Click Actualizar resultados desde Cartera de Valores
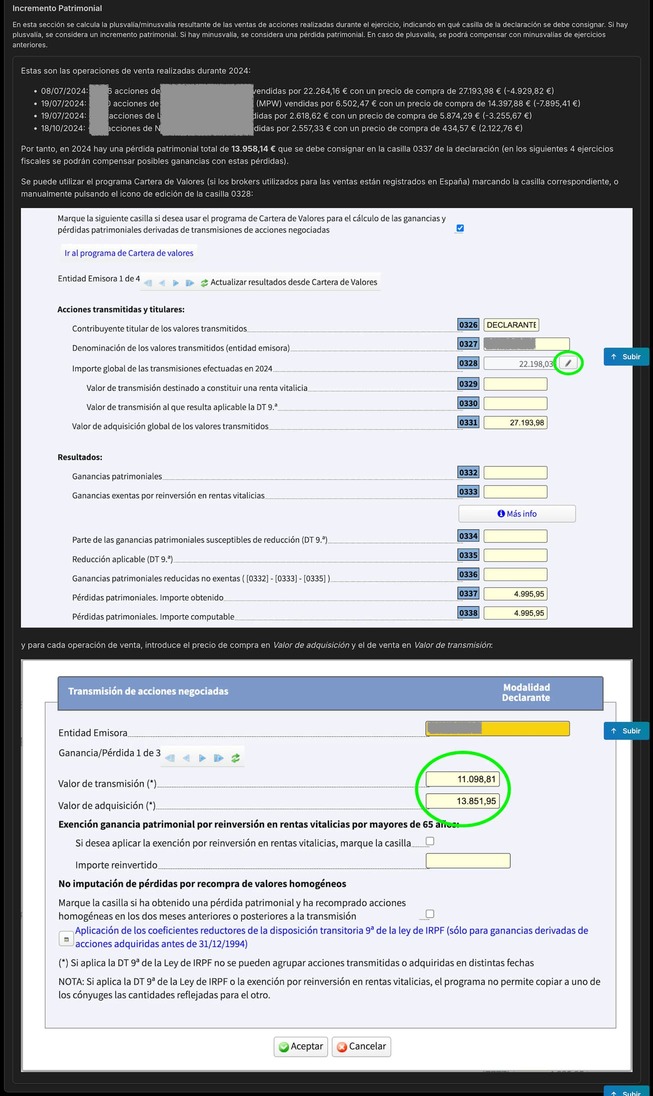This screenshot has height=1096, width=653. tap(294, 282)
